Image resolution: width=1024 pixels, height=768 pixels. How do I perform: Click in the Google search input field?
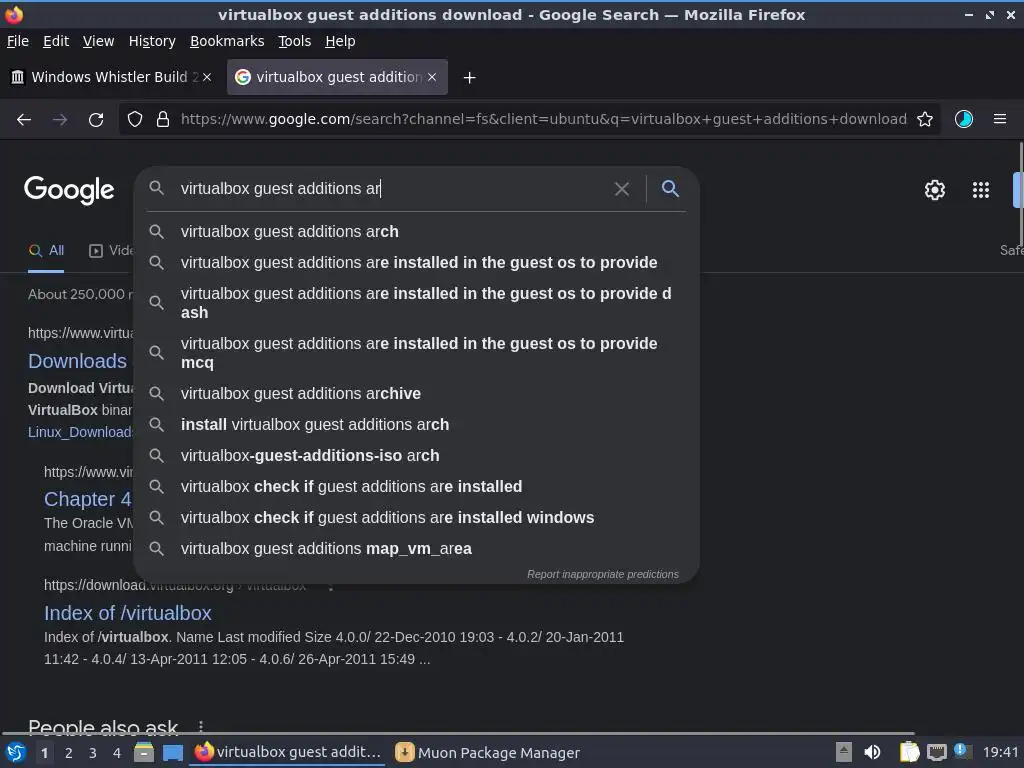point(392,189)
